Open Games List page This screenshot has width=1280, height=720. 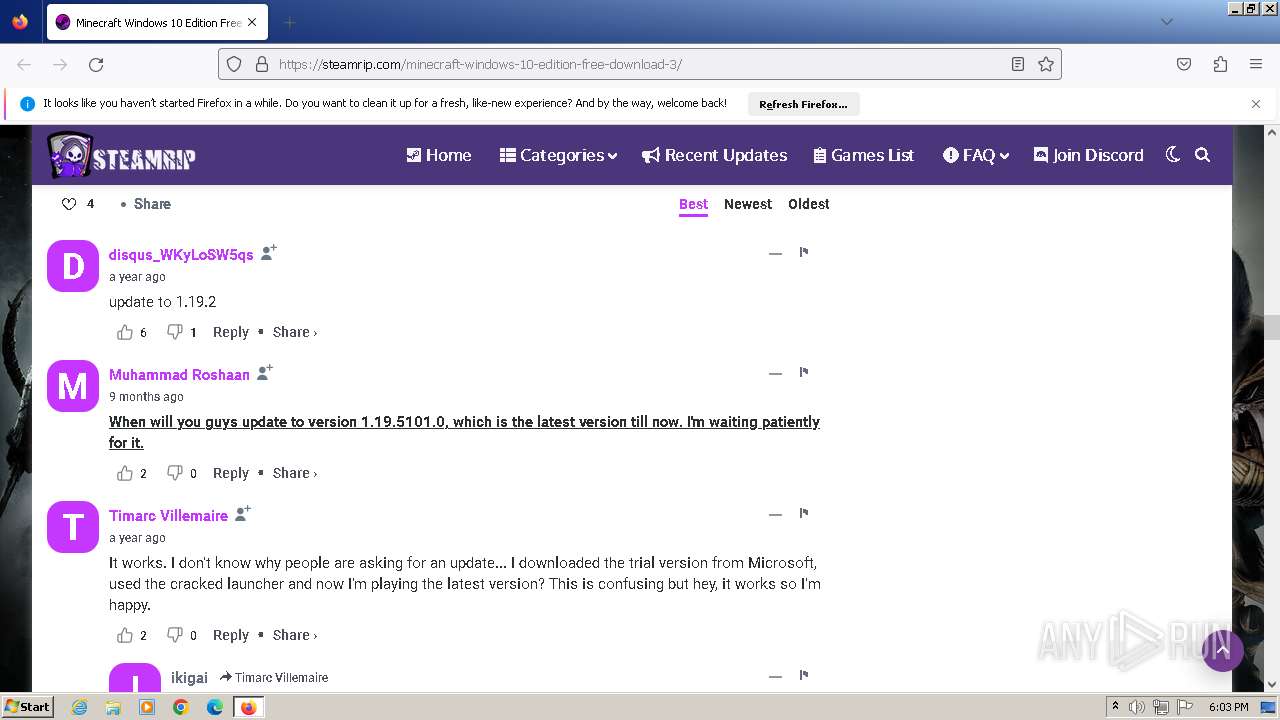(864, 155)
